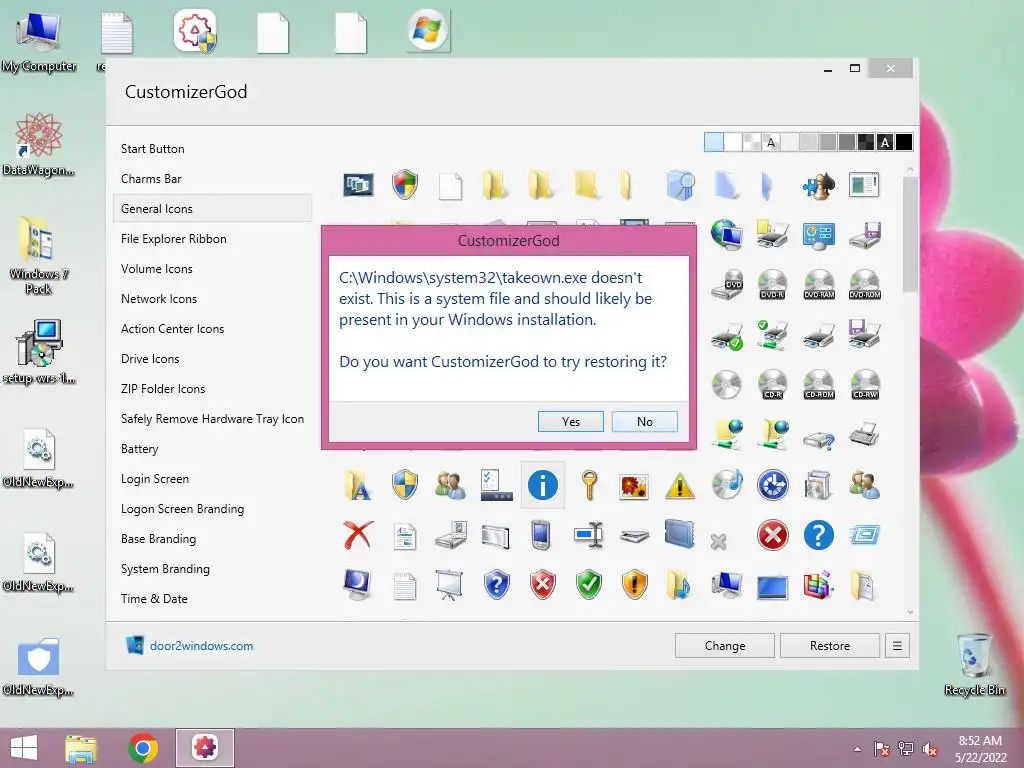Pick the light blue preview background swatch
Image resolution: width=1024 pixels, height=768 pixels.
[714, 142]
